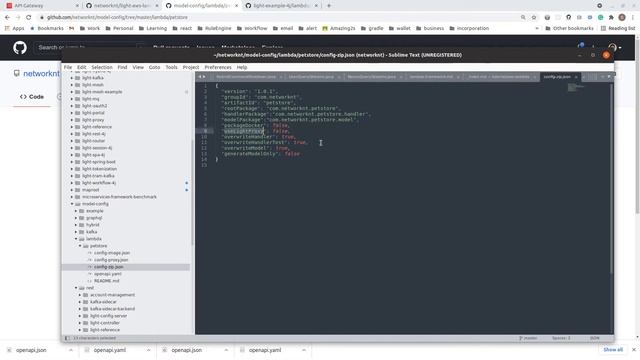640x360 pixels.
Task: Open first openapi.json download item
Action: point(31,350)
